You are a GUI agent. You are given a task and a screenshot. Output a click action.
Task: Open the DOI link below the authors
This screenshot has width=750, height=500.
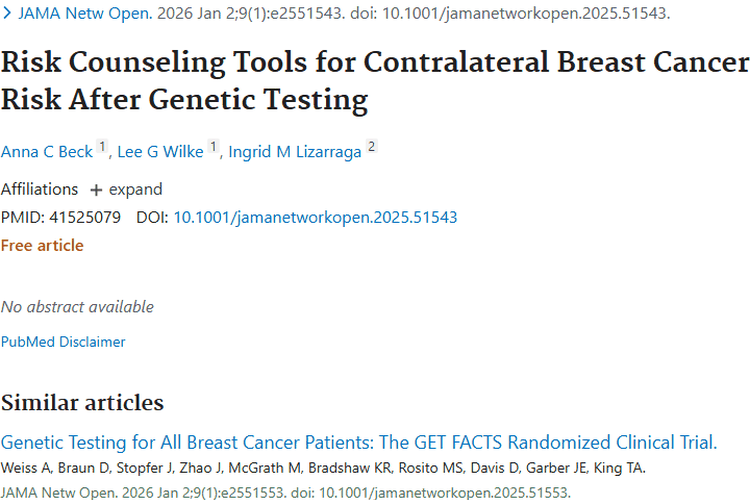pos(315,217)
